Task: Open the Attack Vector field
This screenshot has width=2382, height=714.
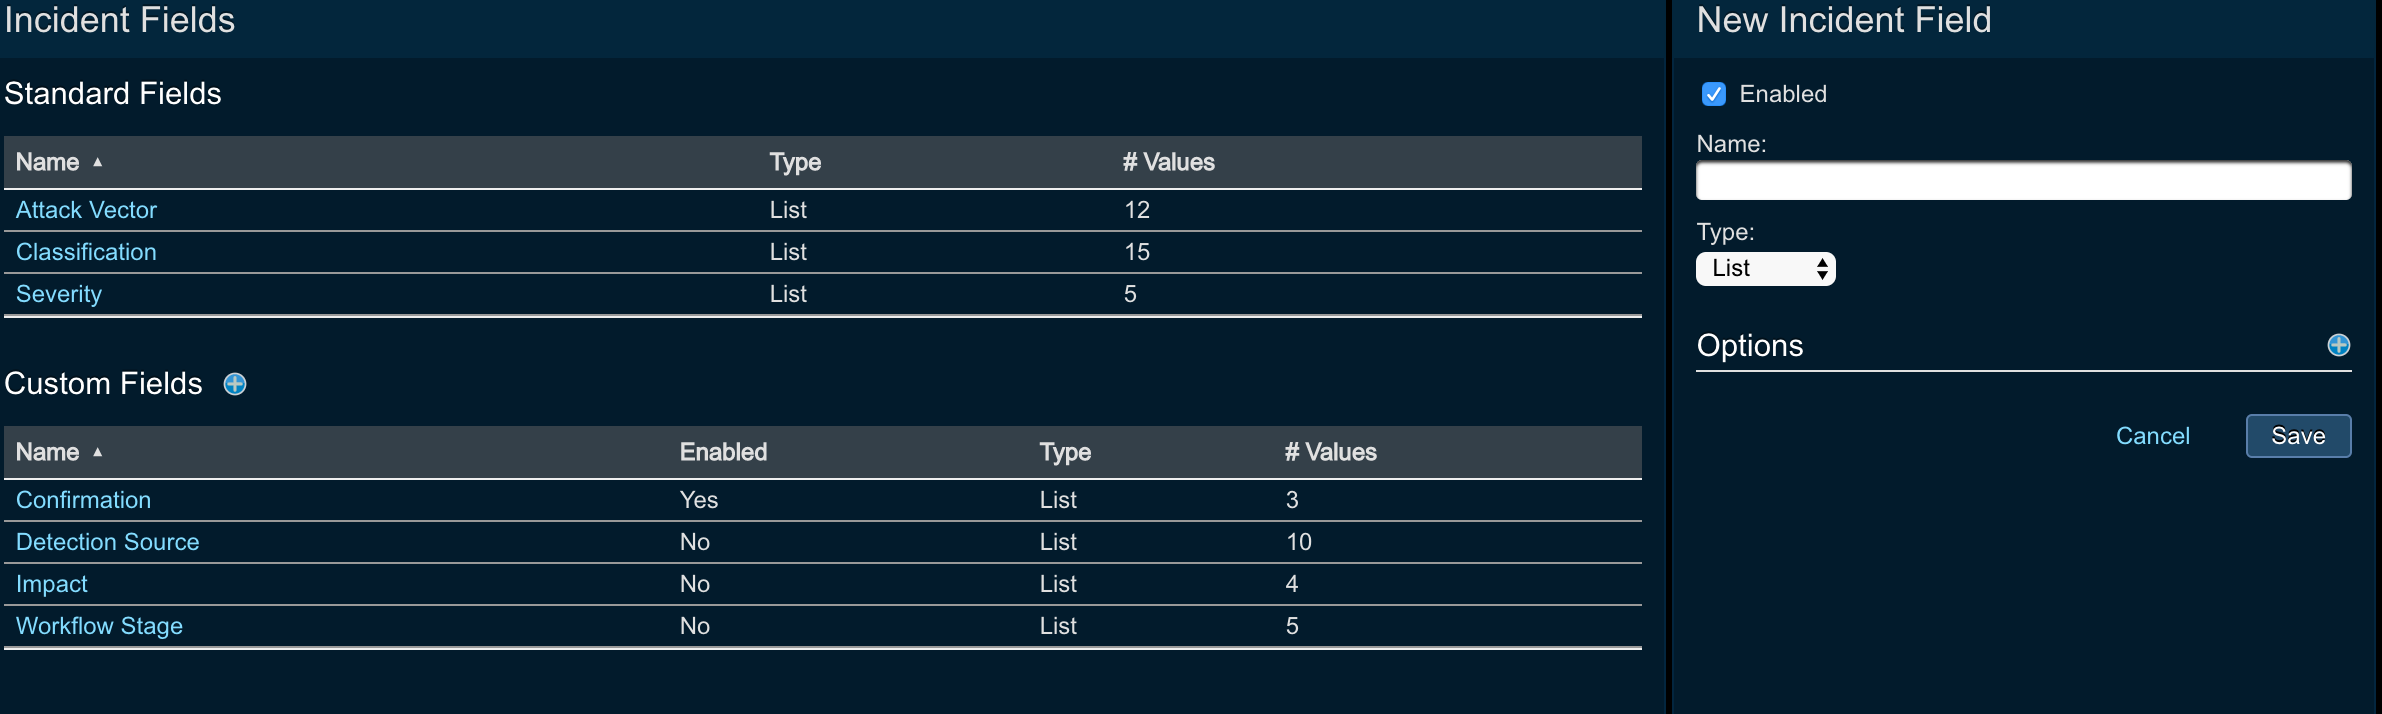Action: tap(86, 210)
